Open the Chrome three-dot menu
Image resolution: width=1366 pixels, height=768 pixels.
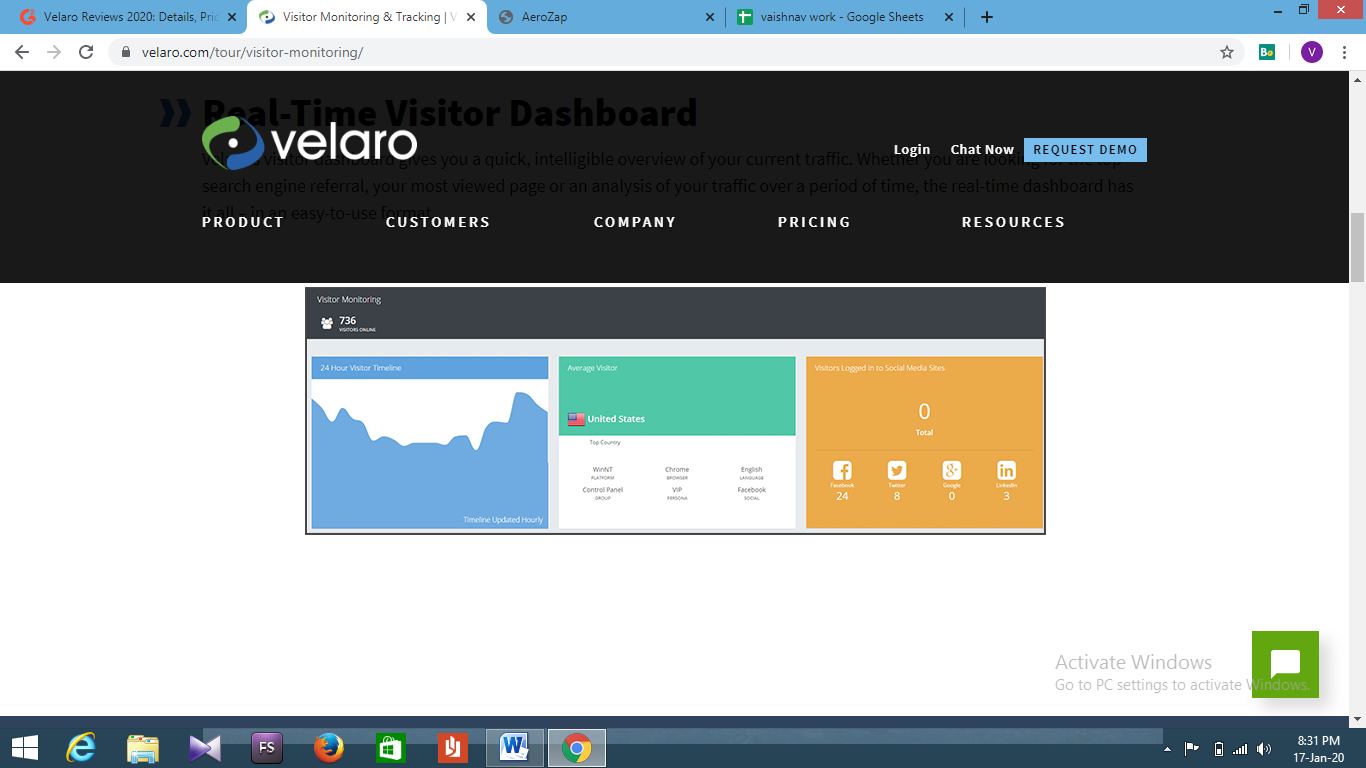[x=1343, y=52]
